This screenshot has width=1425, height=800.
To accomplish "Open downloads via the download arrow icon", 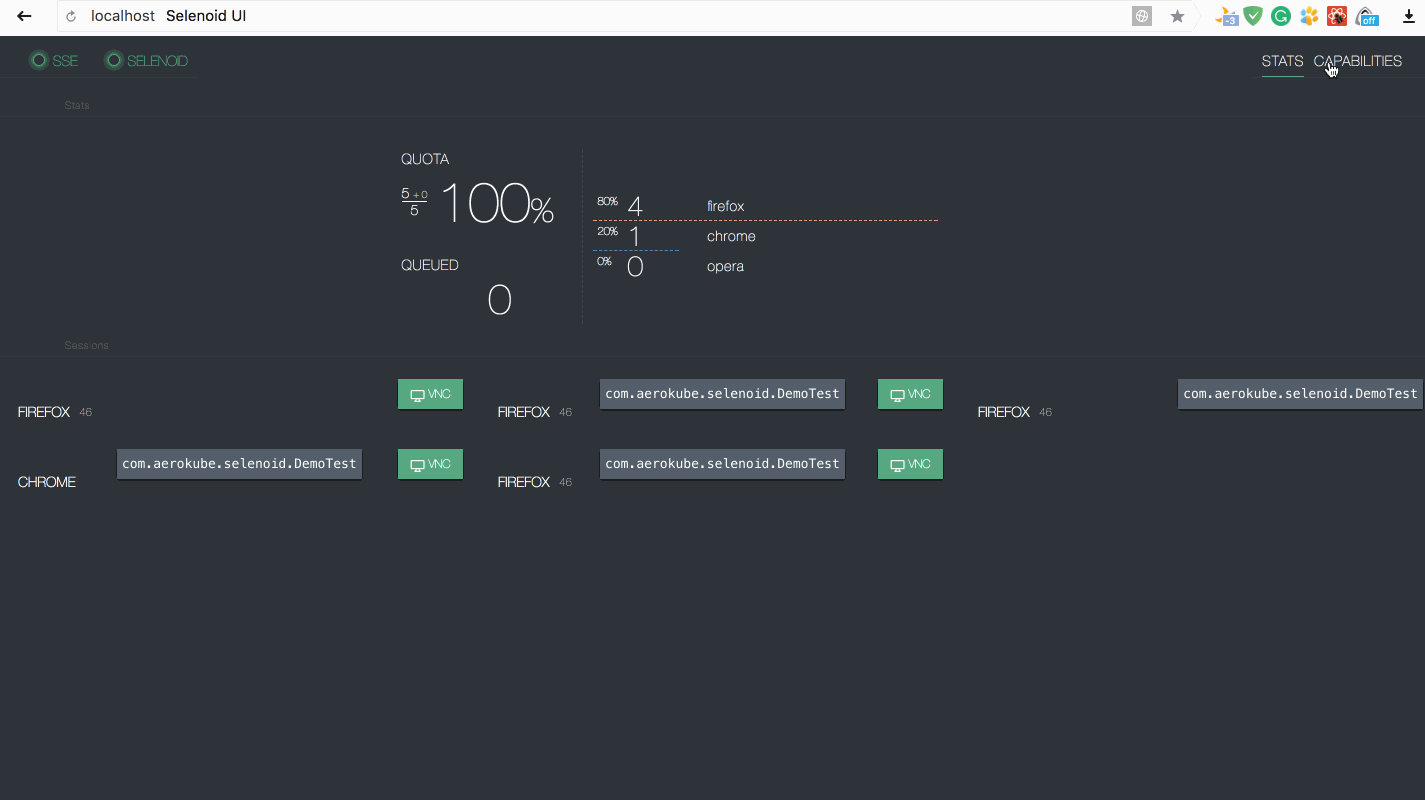I will [1409, 16].
